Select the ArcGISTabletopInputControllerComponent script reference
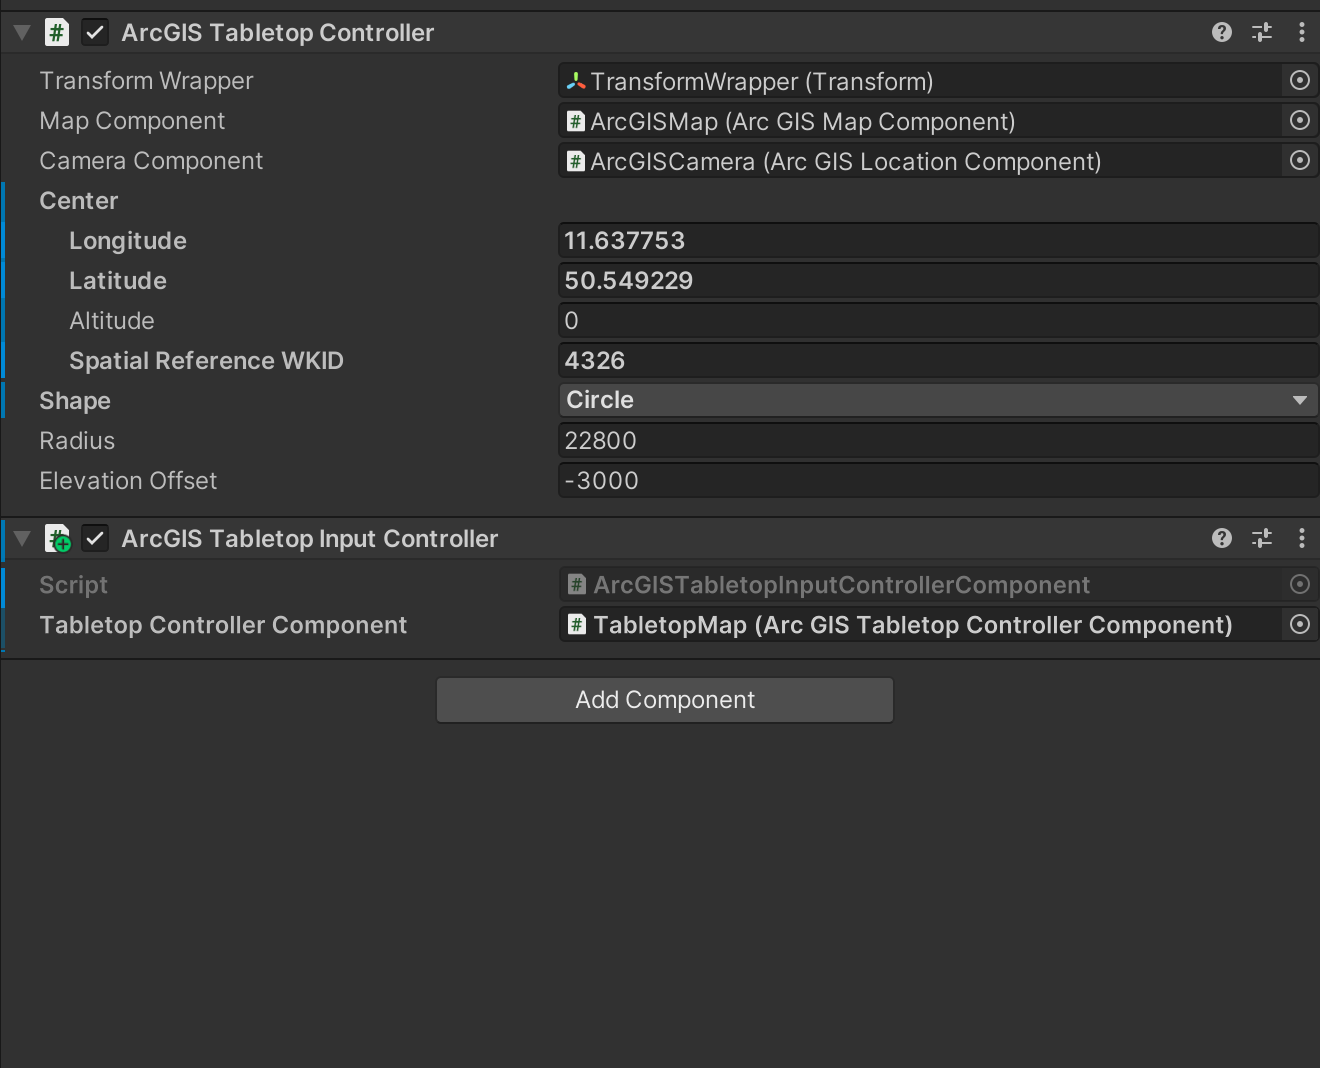The height and width of the screenshot is (1068, 1320). coord(920,585)
